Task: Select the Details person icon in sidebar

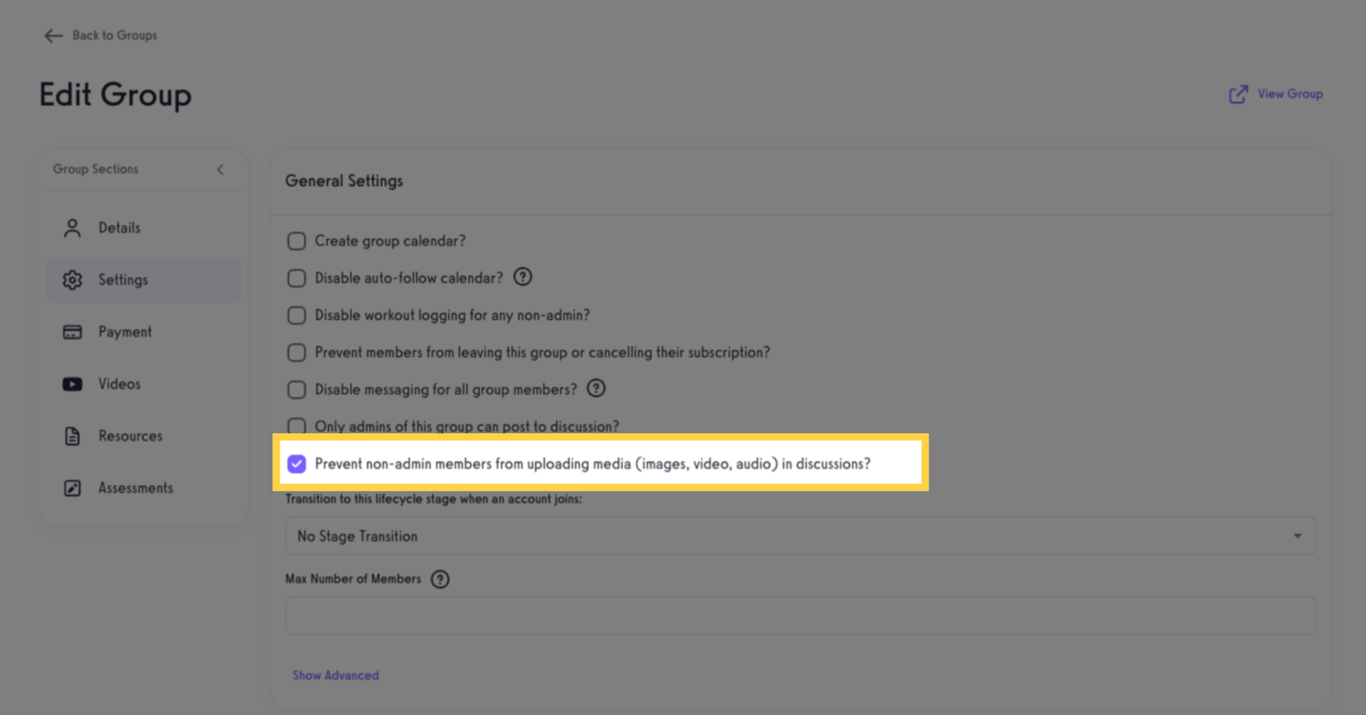Action: (x=70, y=227)
